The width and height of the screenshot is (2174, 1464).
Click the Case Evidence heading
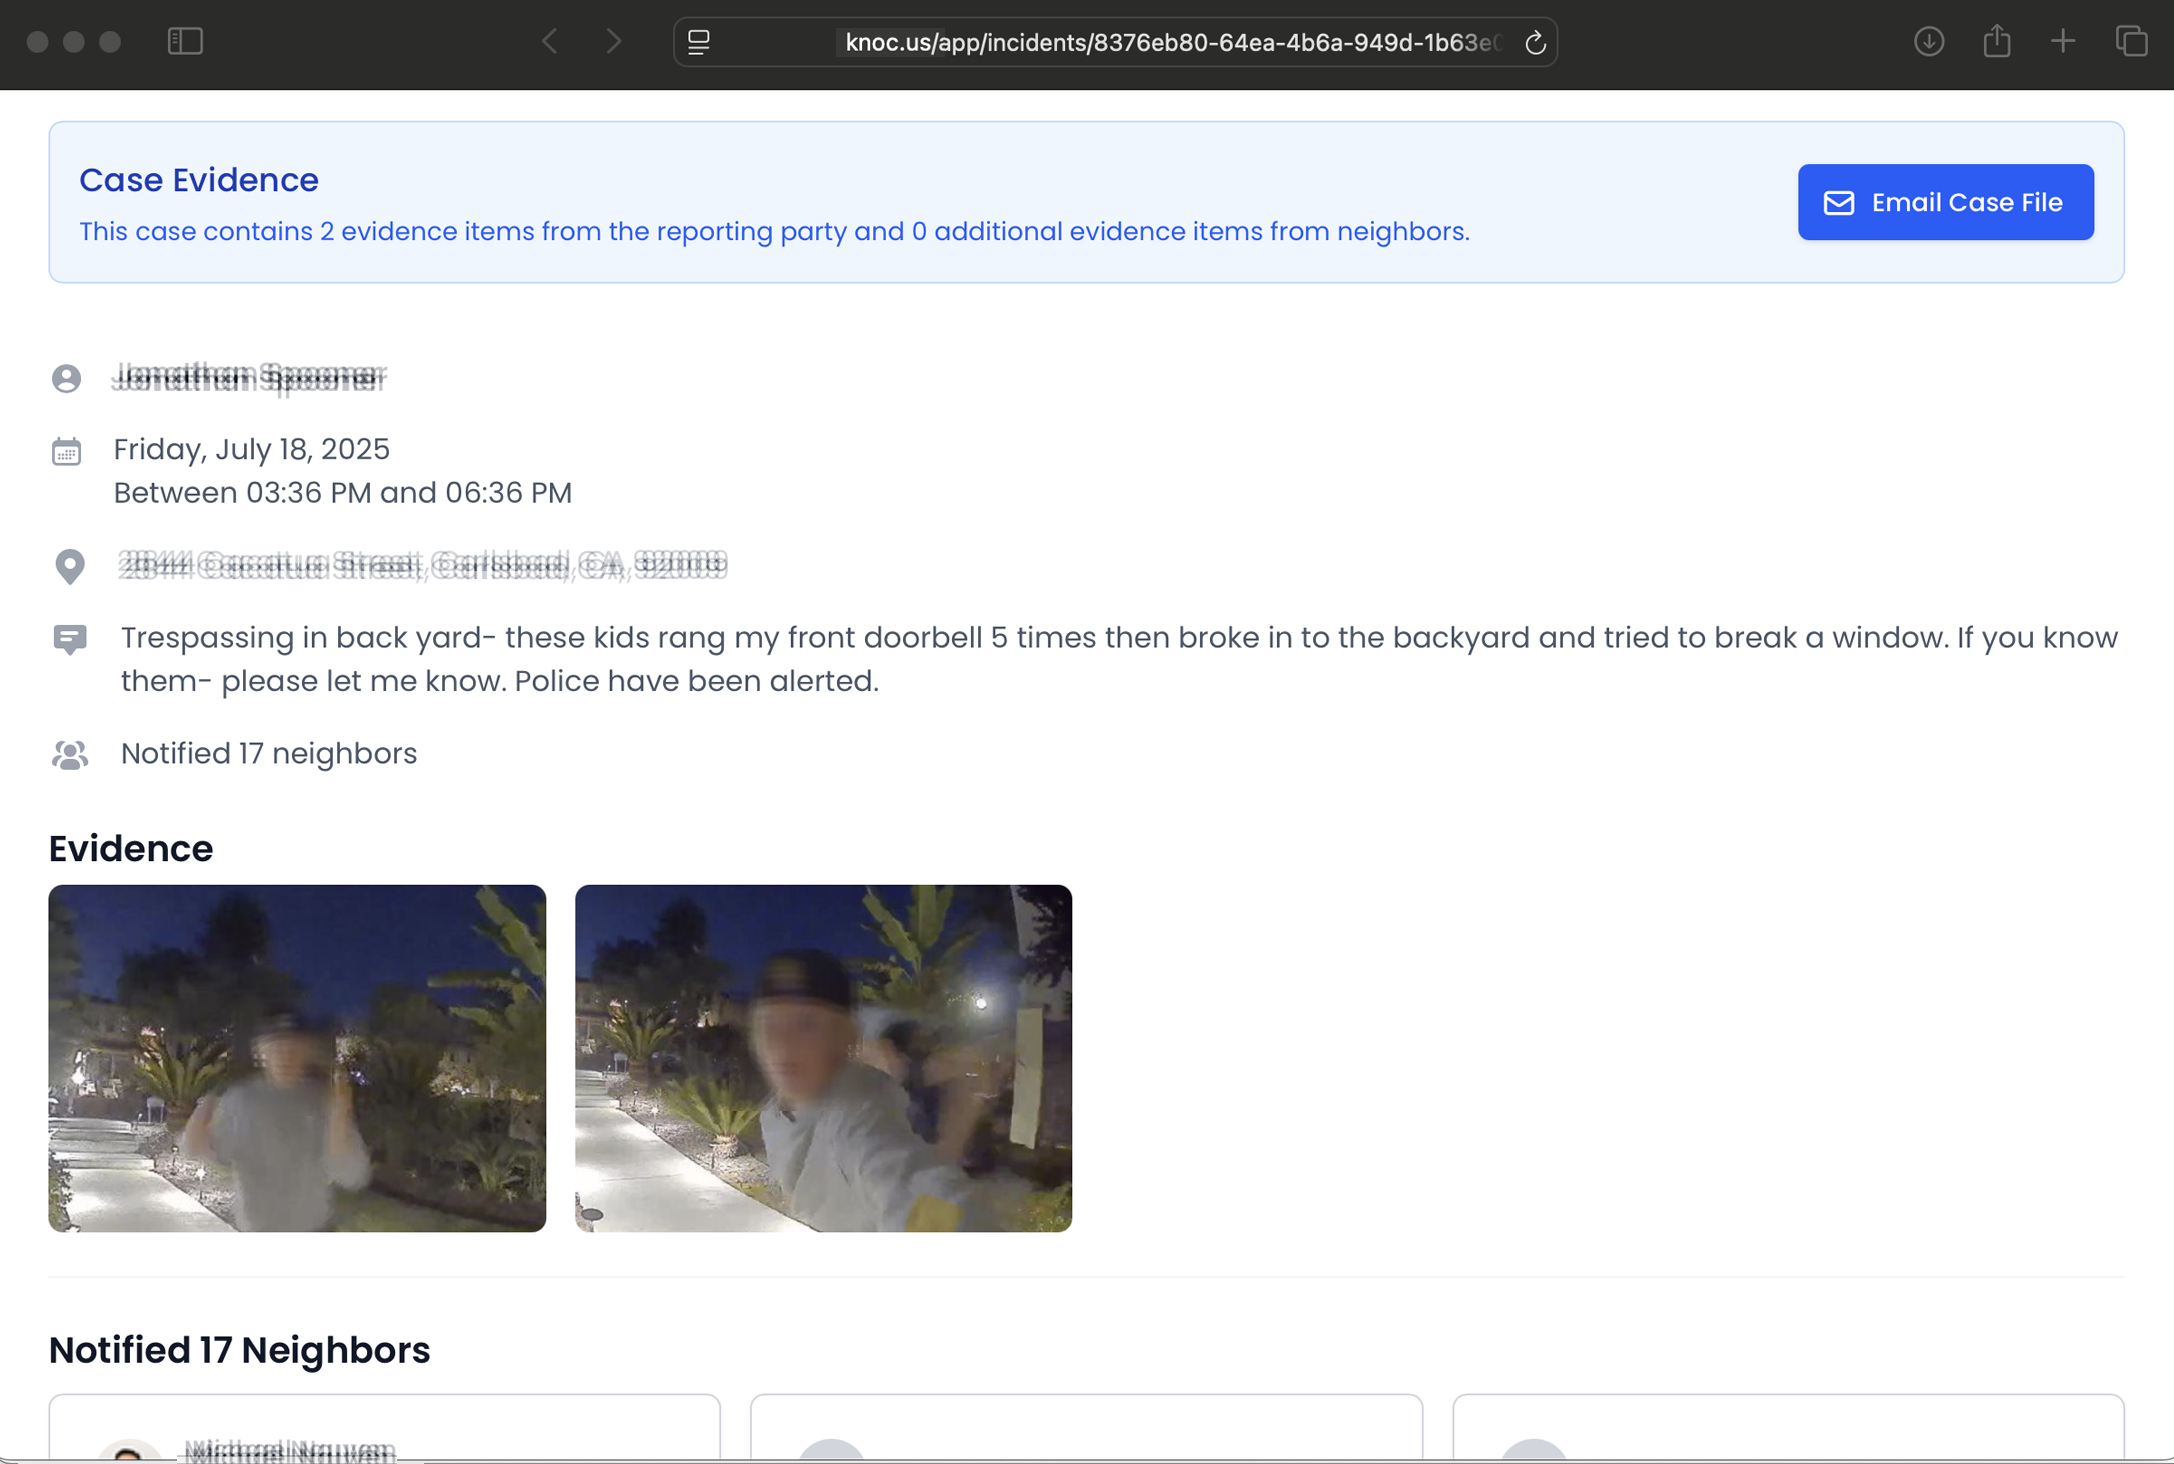click(199, 180)
